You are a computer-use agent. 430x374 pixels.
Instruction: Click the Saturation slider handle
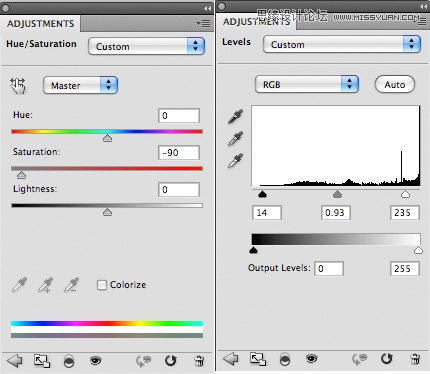pos(21,175)
